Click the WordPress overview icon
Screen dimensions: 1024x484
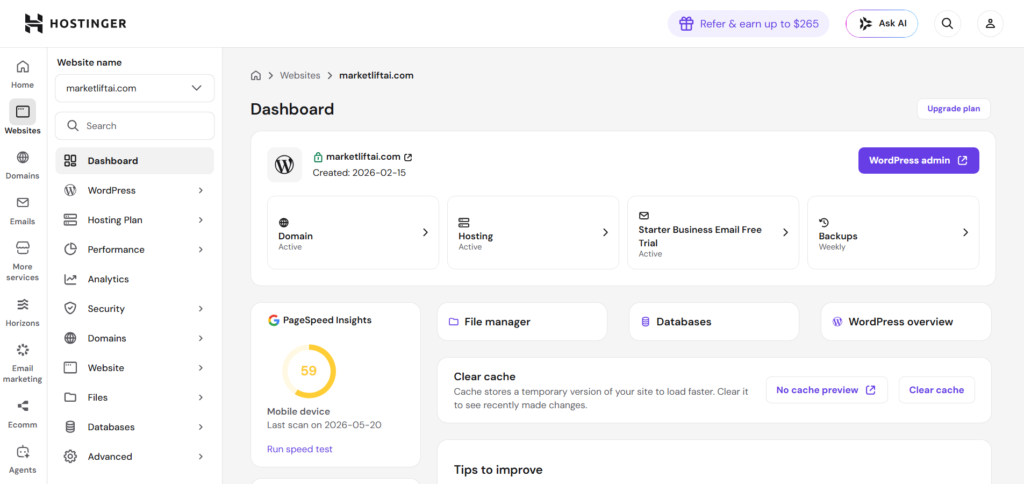click(x=837, y=322)
